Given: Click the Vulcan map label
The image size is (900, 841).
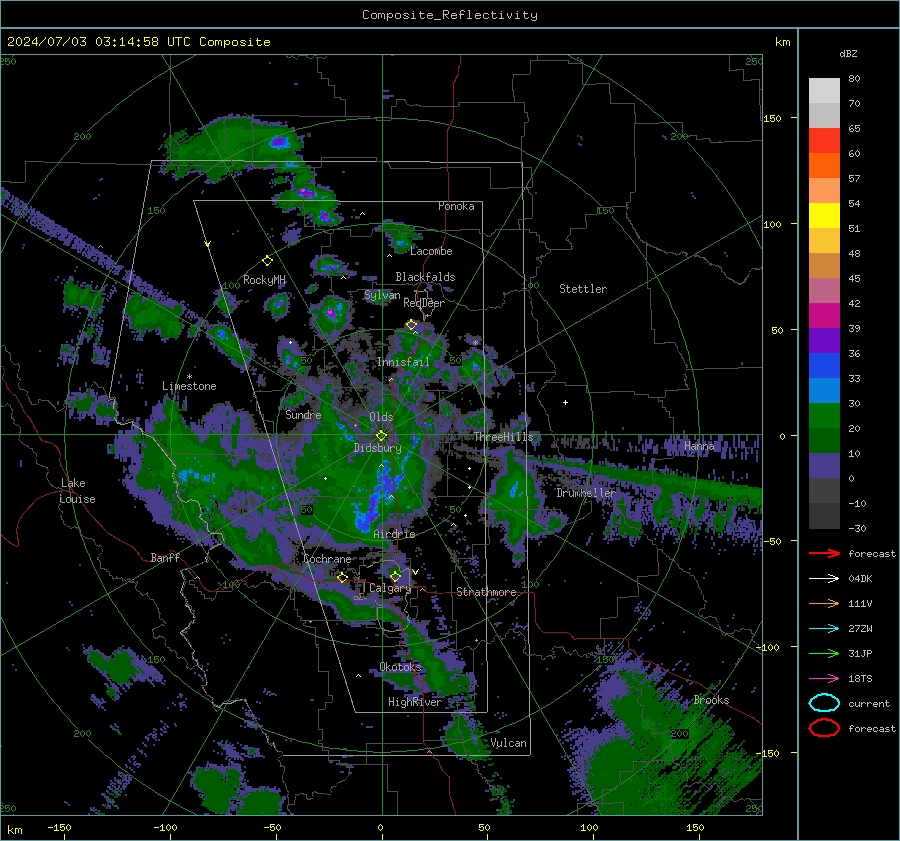Looking at the screenshot, I should tap(508, 743).
